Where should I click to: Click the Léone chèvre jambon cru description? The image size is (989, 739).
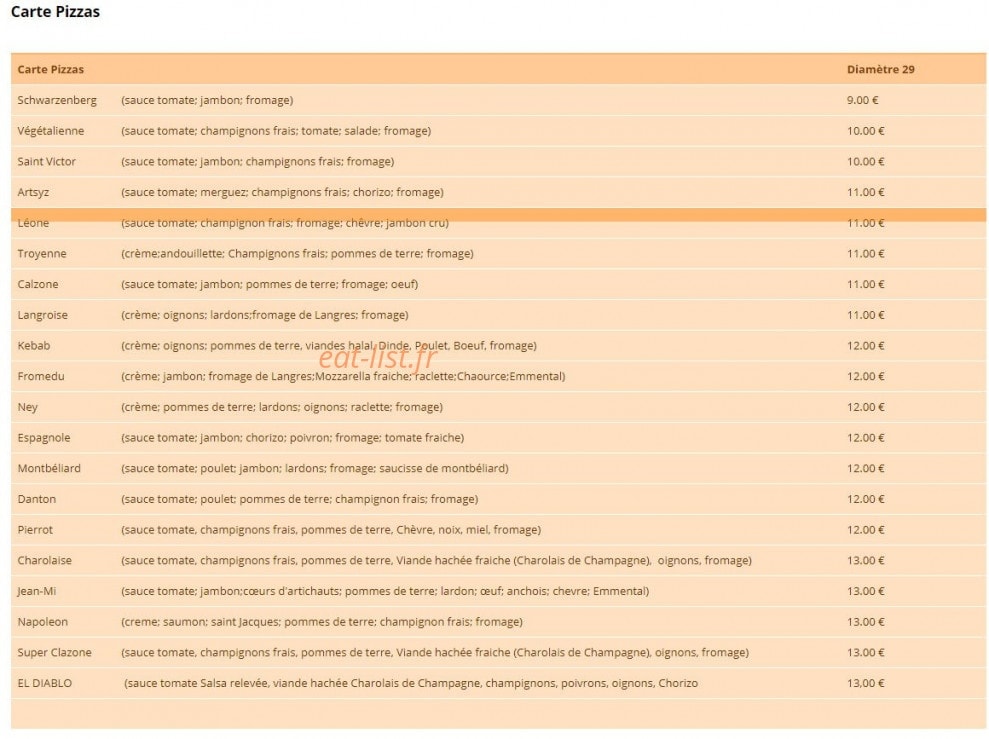(x=284, y=223)
